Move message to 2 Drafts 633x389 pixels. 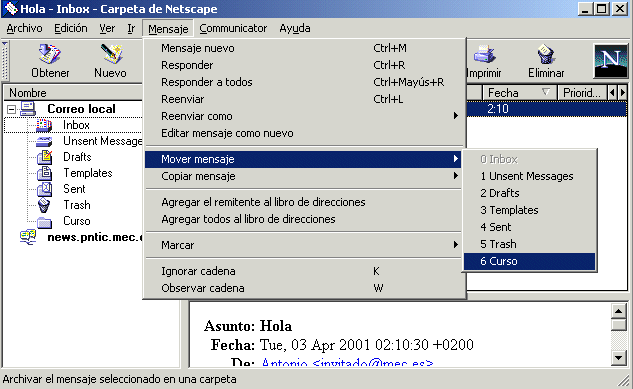[x=530, y=193]
